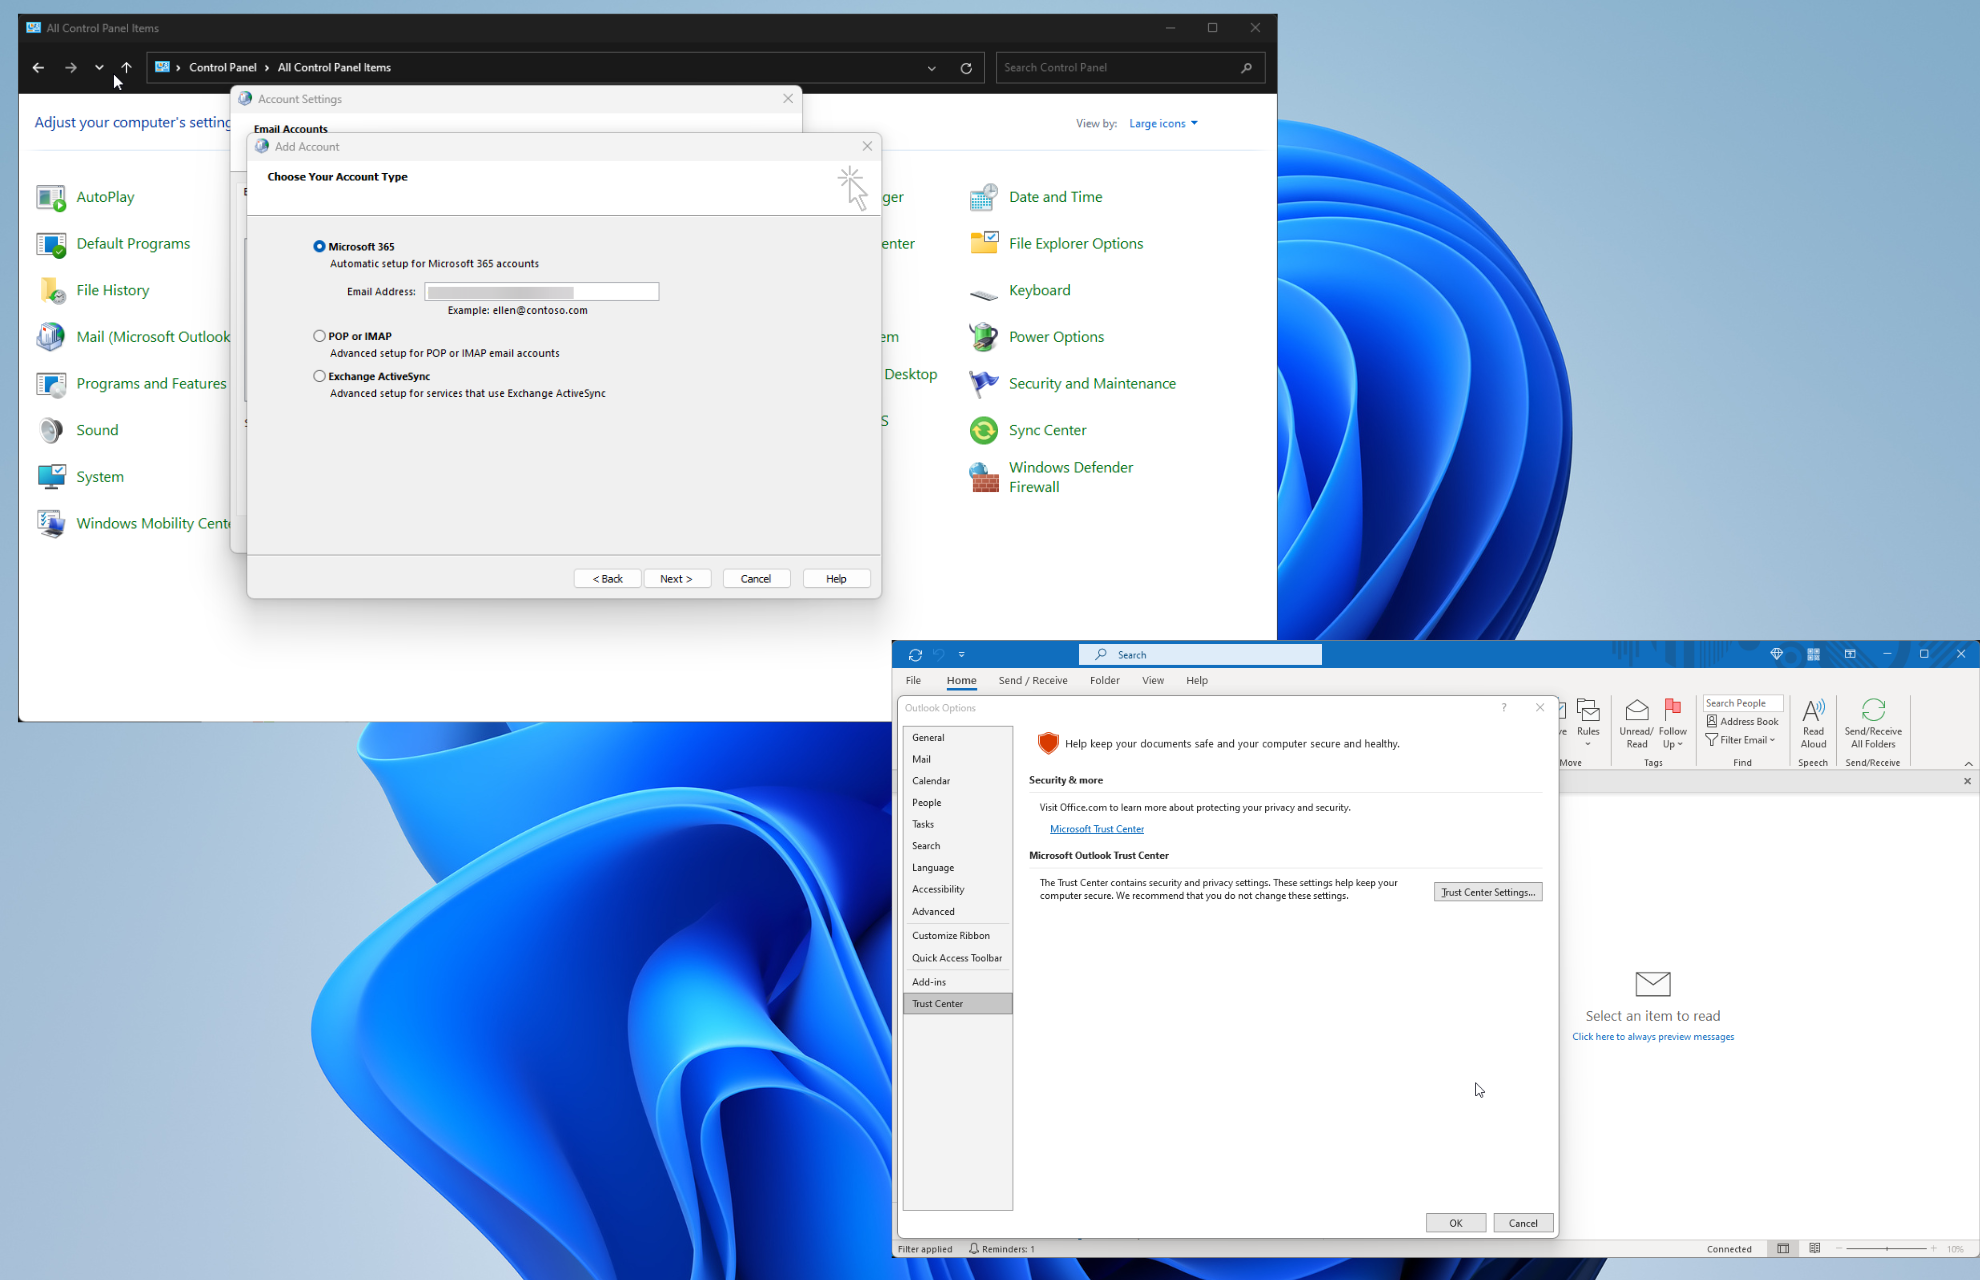The height and width of the screenshot is (1280, 1980).
Task: Switch to Reading view in status bar
Action: tap(1815, 1249)
